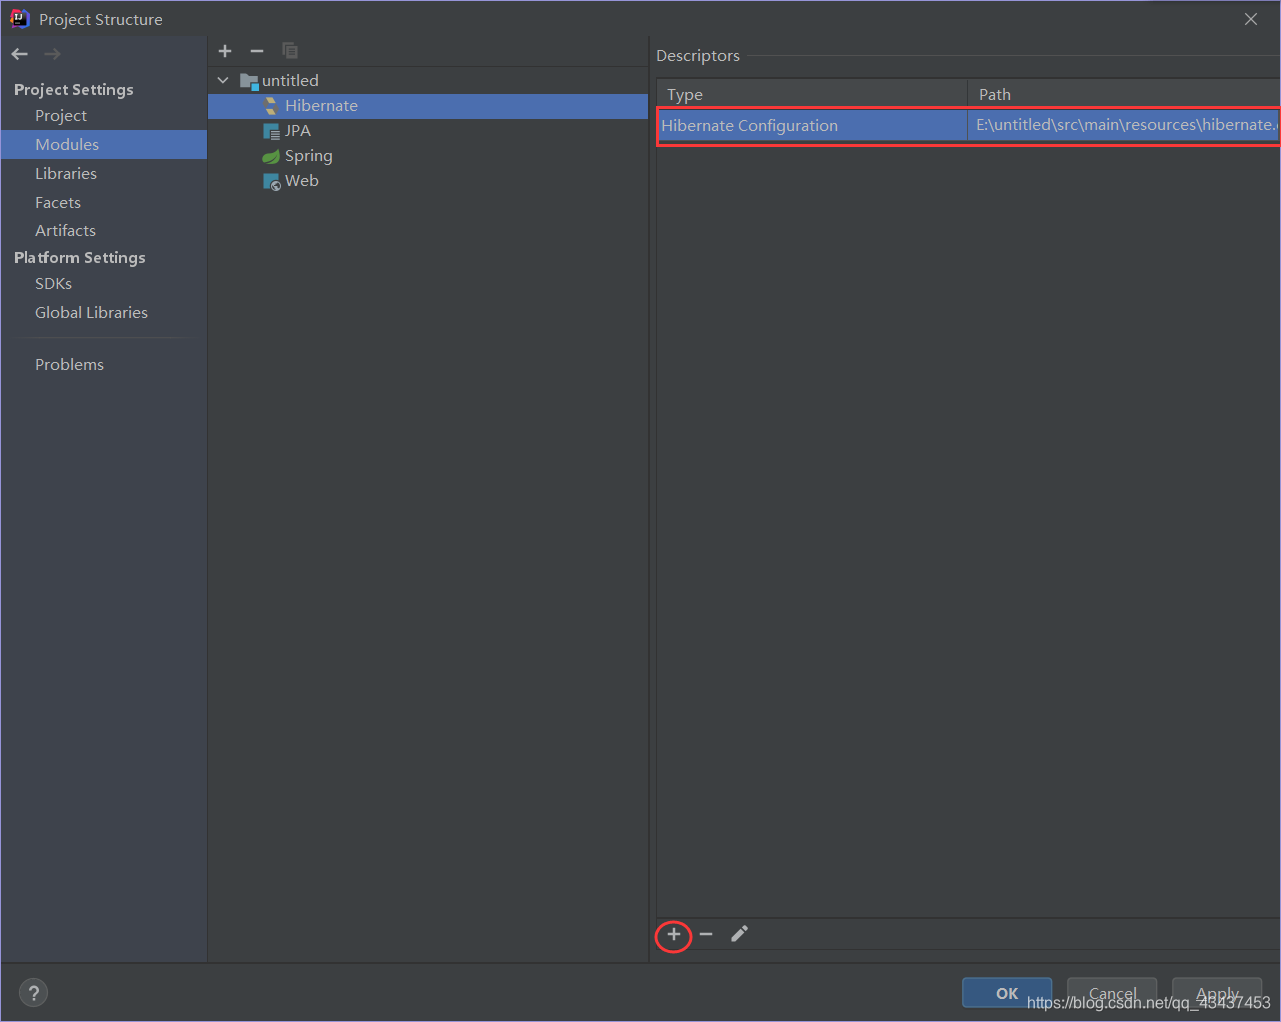
Task: Click the Web facet icon
Action: tap(271, 181)
